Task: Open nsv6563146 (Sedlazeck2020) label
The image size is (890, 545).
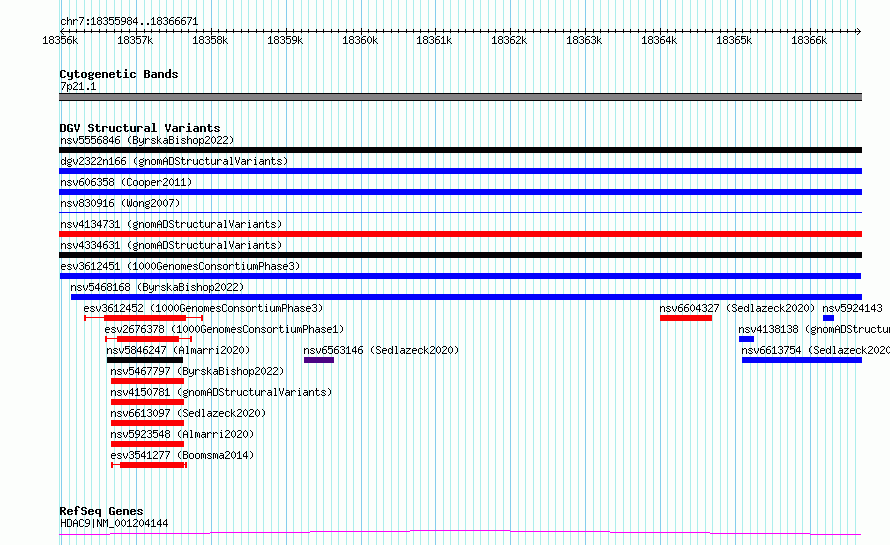Action: tap(381, 350)
